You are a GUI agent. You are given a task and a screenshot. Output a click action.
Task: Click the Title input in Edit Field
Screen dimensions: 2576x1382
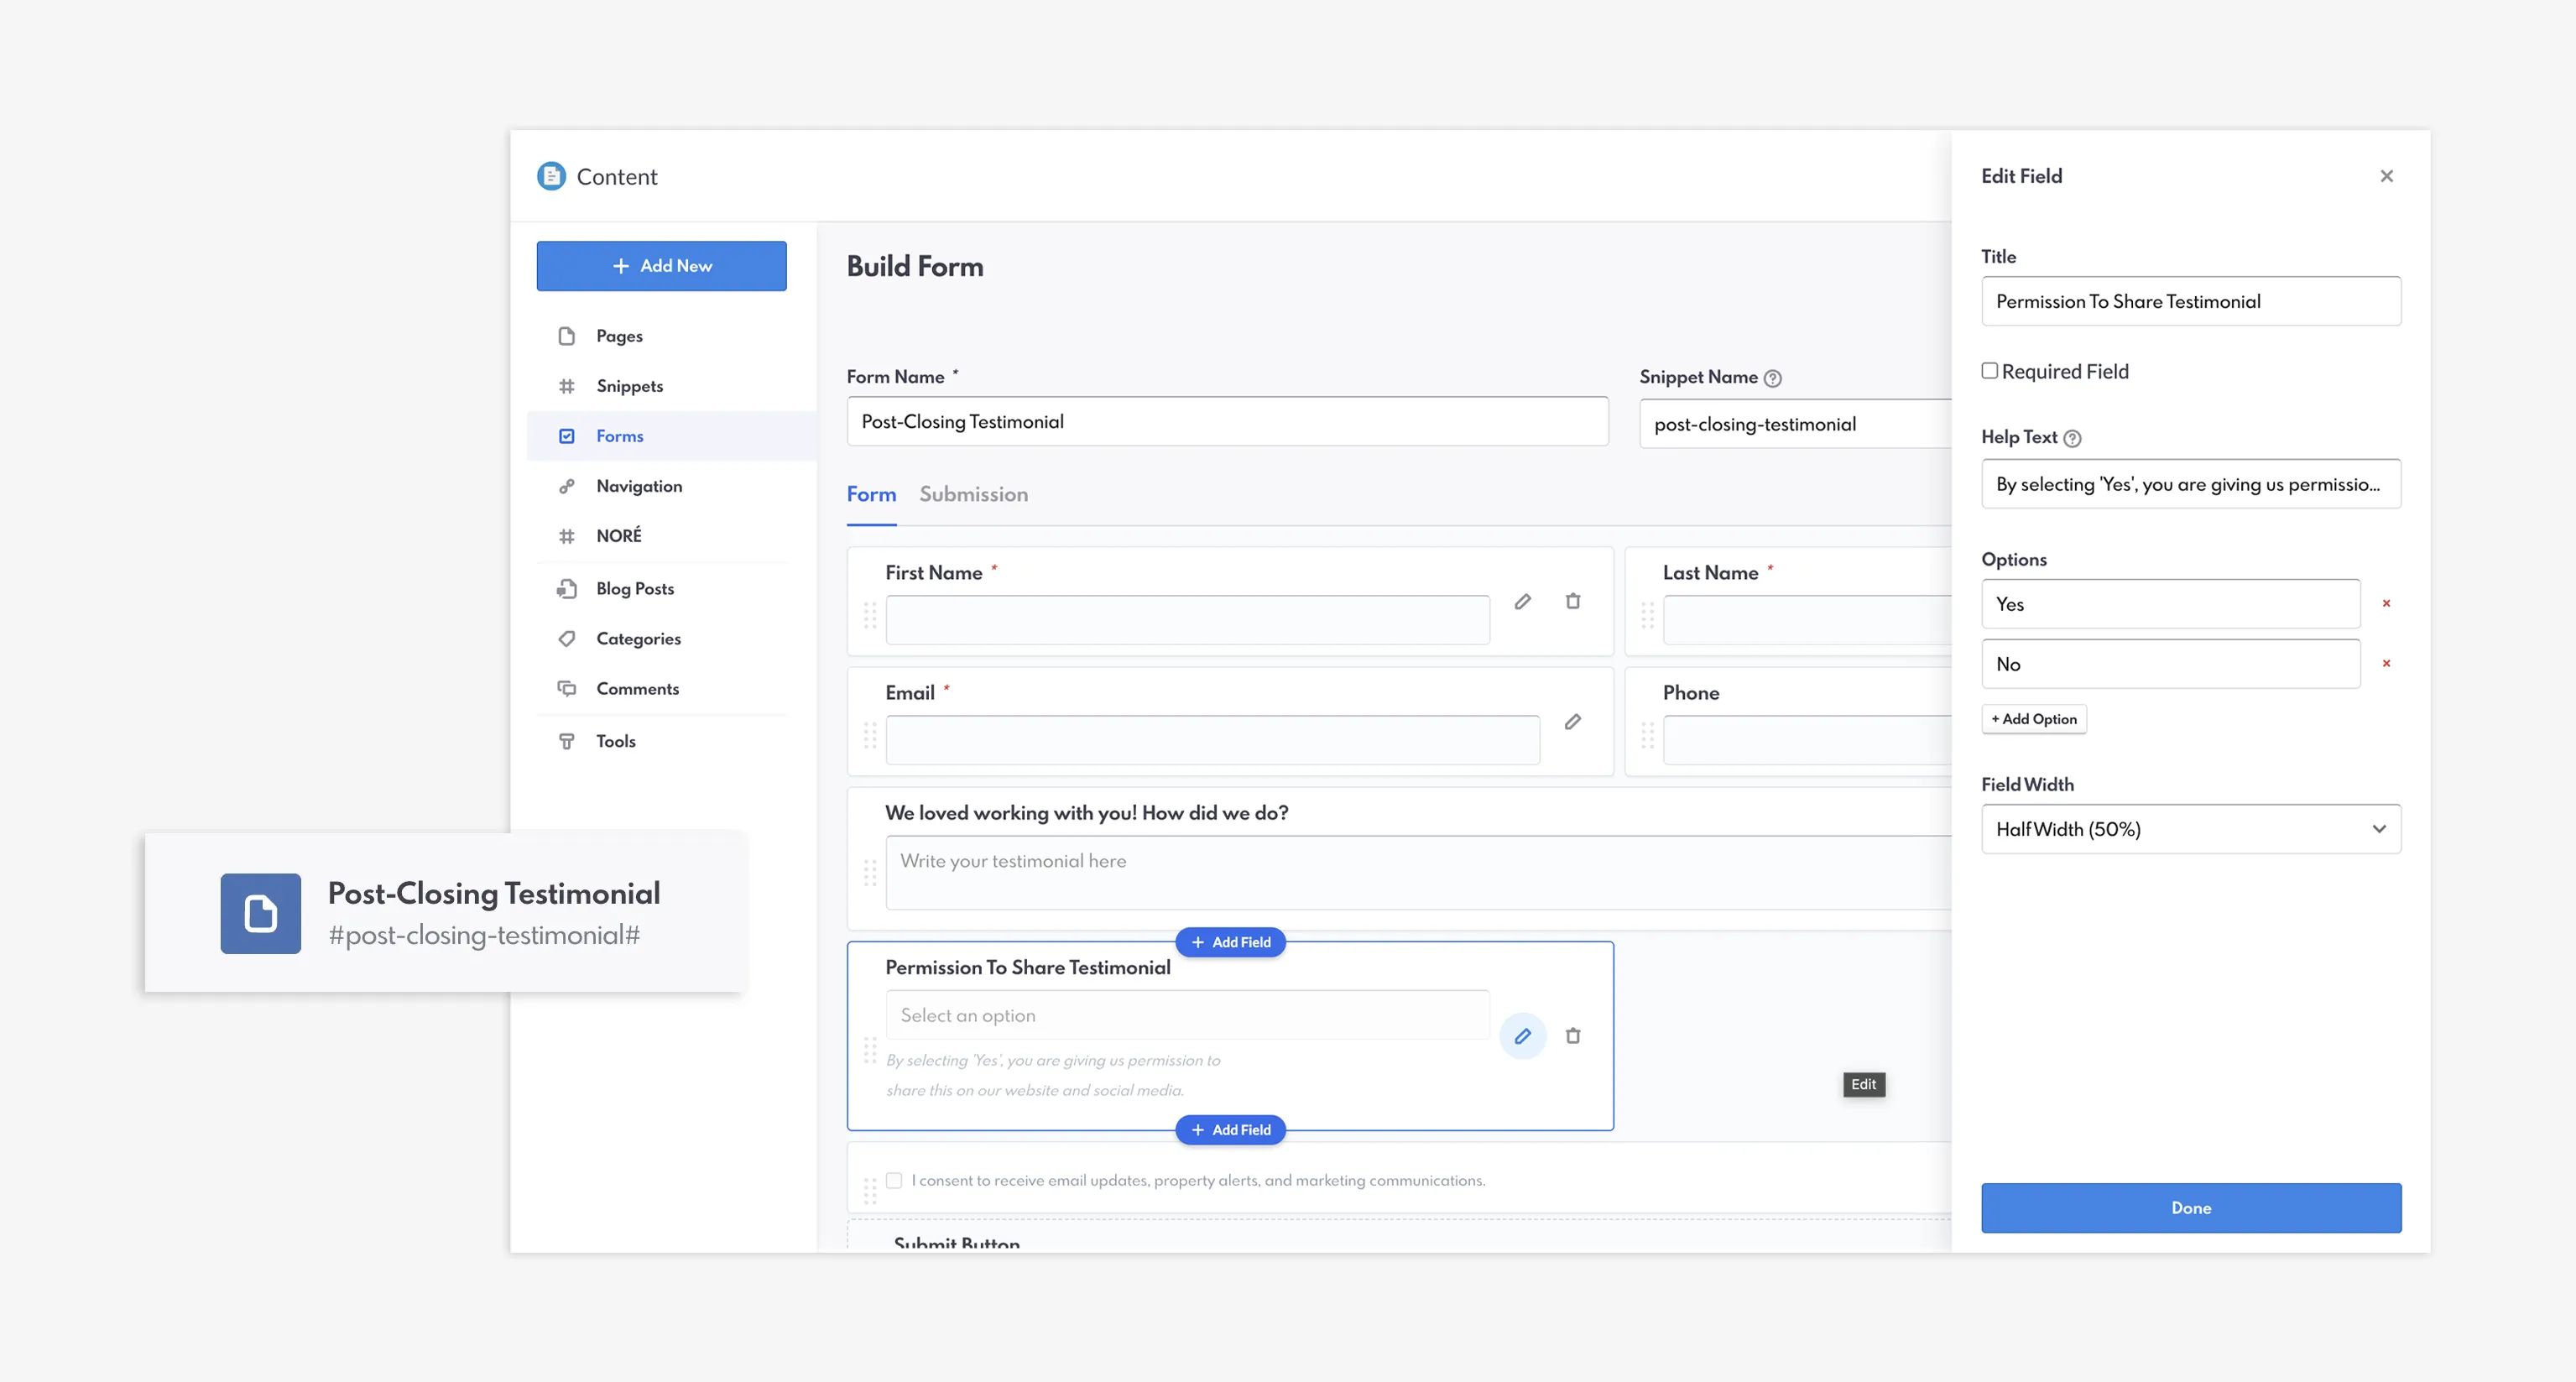click(2191, 301)
